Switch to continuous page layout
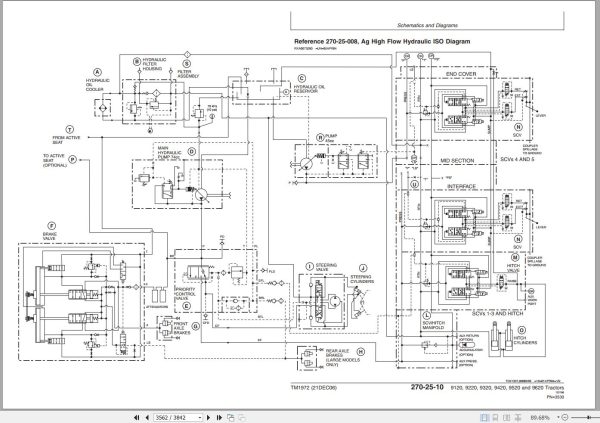Screen dimensions: 600x423 coord(495,417)
